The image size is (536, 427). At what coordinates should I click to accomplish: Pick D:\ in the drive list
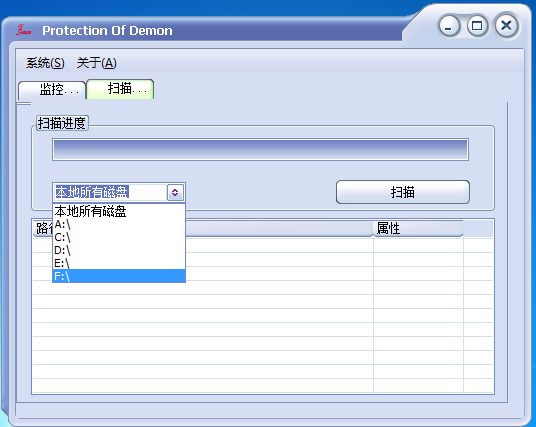click(119, 250)
